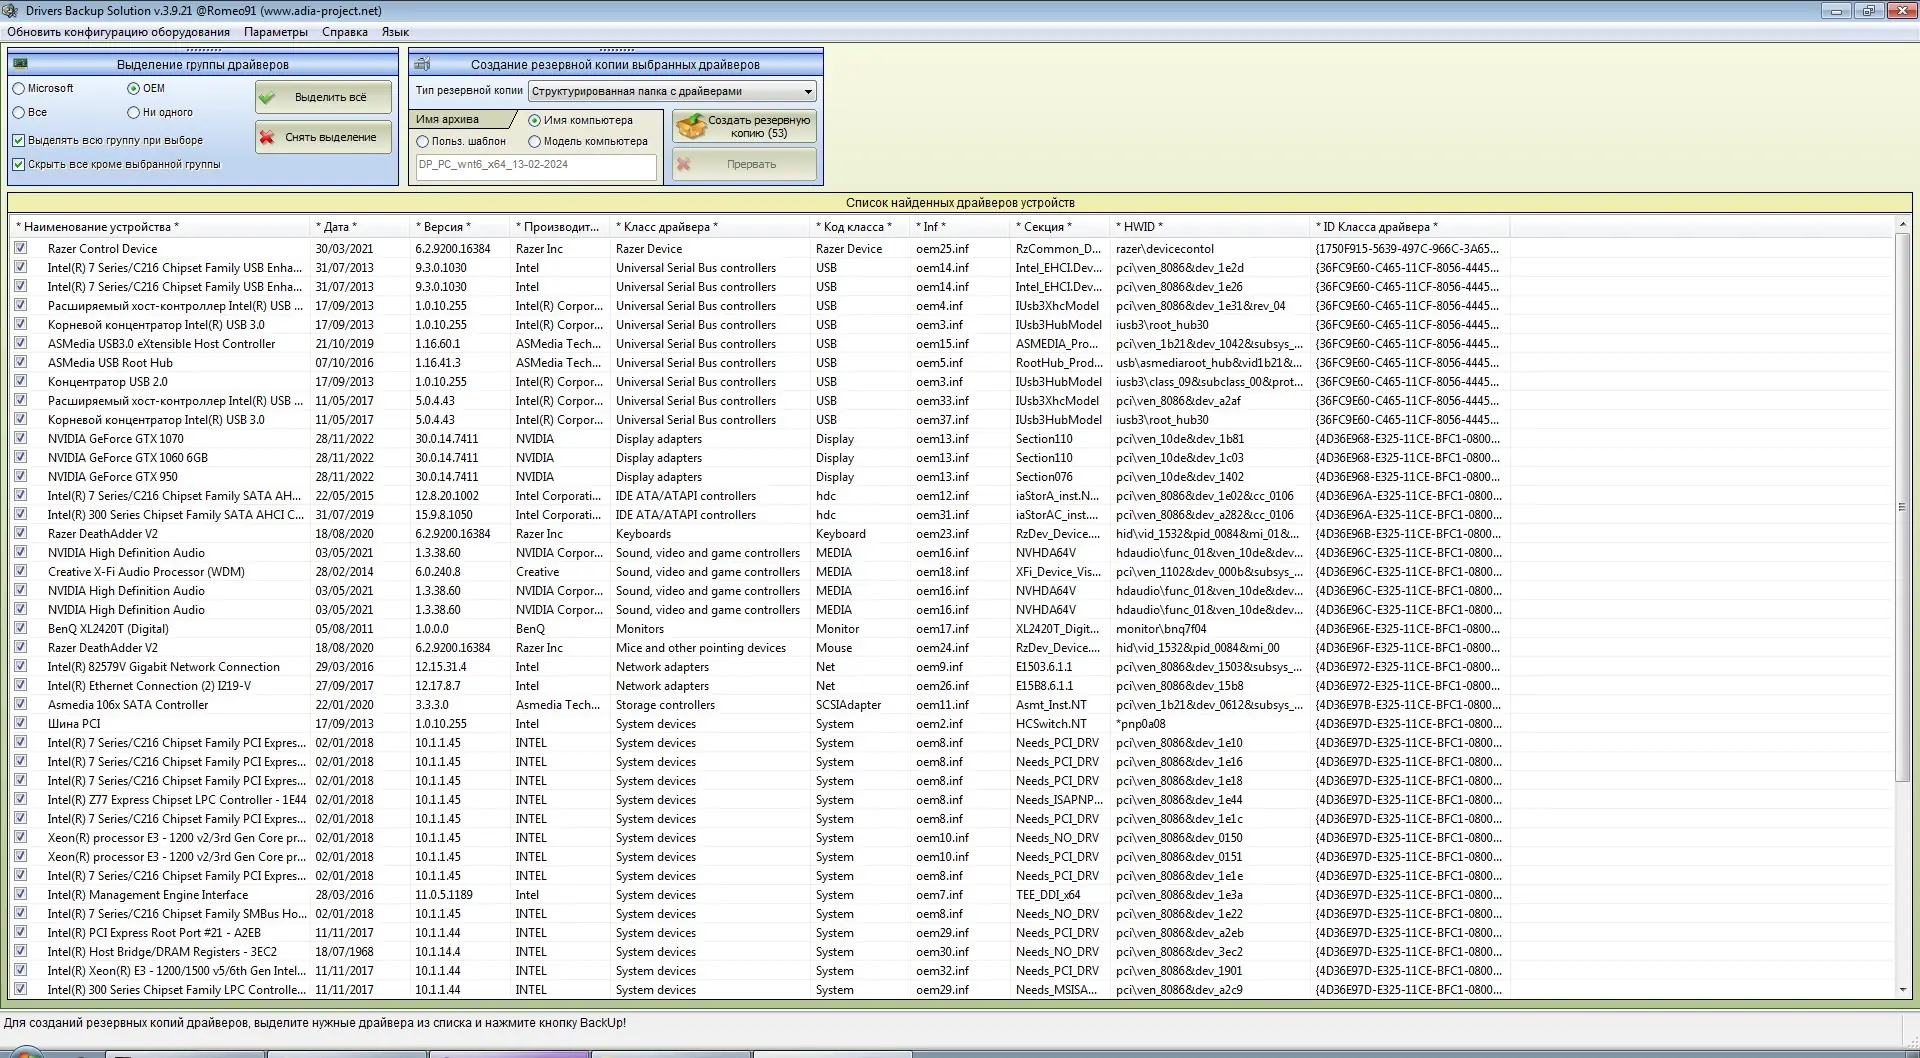Sort by "ID Класса драйвера" column header

pos(1409,227)
